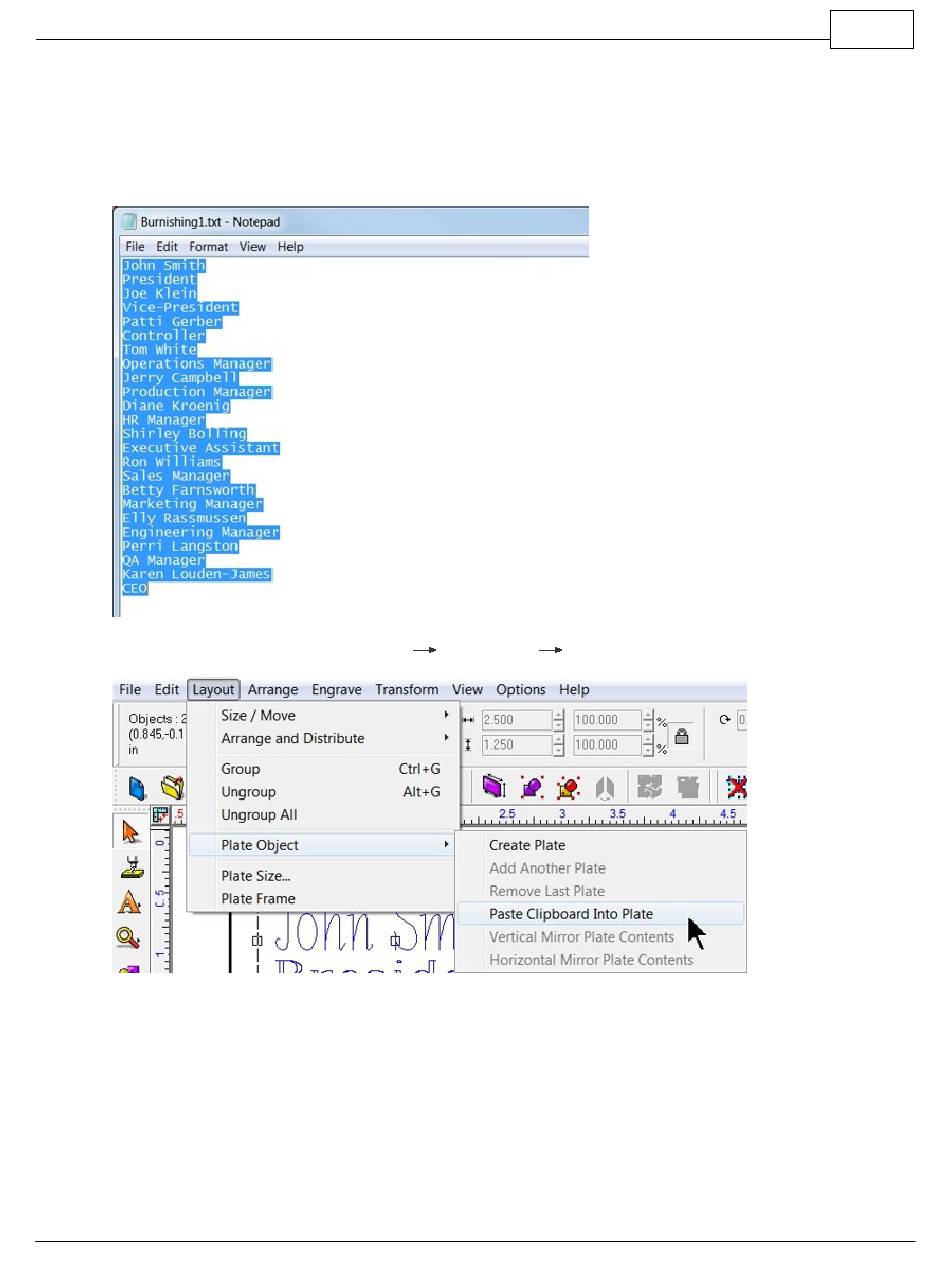Click the grayed weld icon in the toolbar

click(x=652, y=787)
